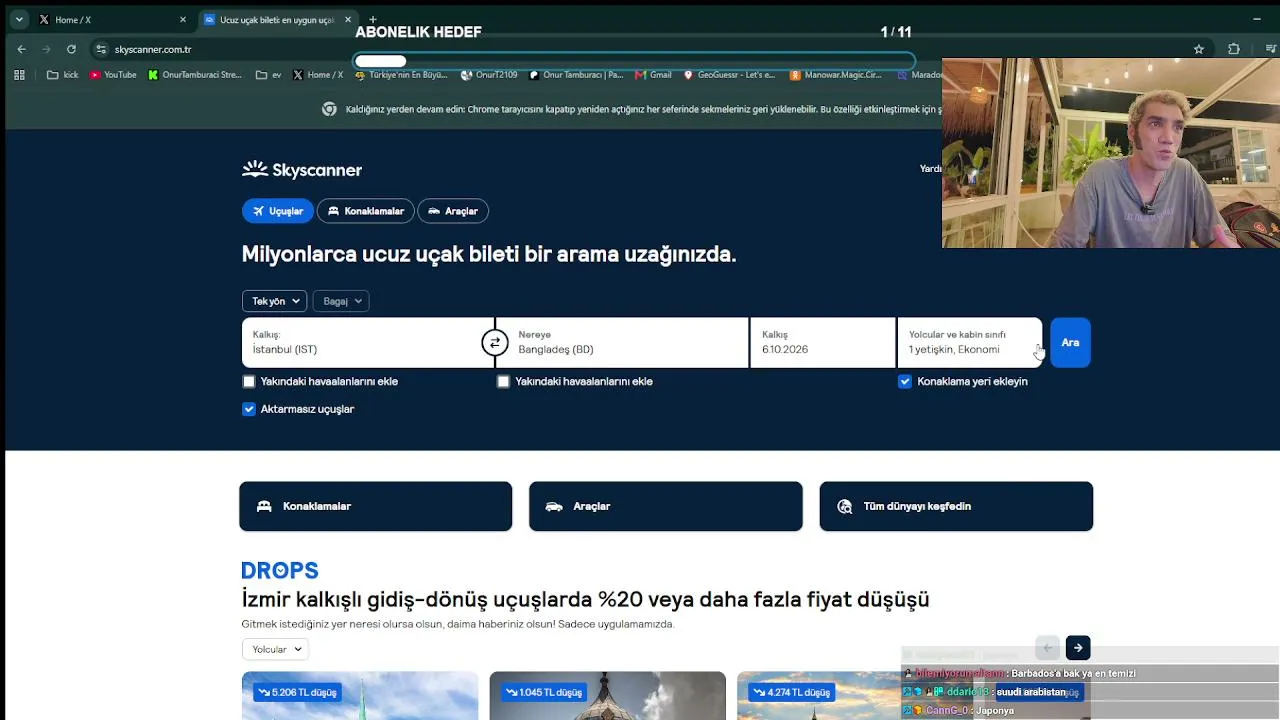
Task: Bookmark this page with the star icon
Action: click(1199, 49)
